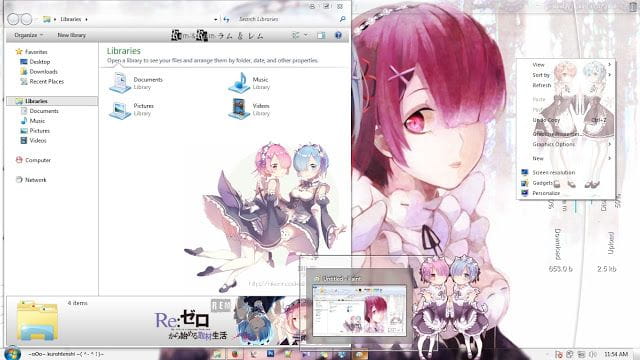Expand the New submenu arrow
Screen dimensions: 640x360
coord(609,158)
